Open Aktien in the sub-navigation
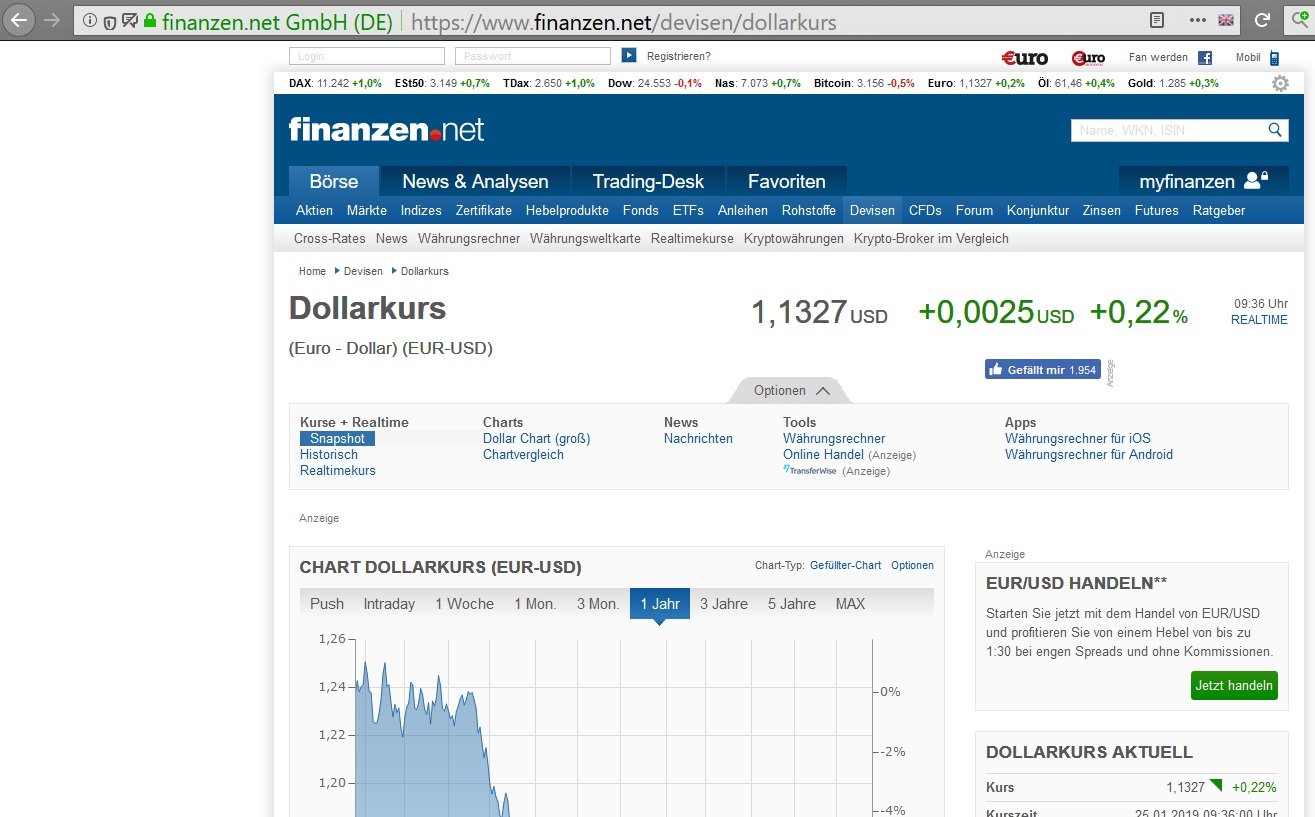The height and width of the screenshot is (817, 1315). coord(315,210)
